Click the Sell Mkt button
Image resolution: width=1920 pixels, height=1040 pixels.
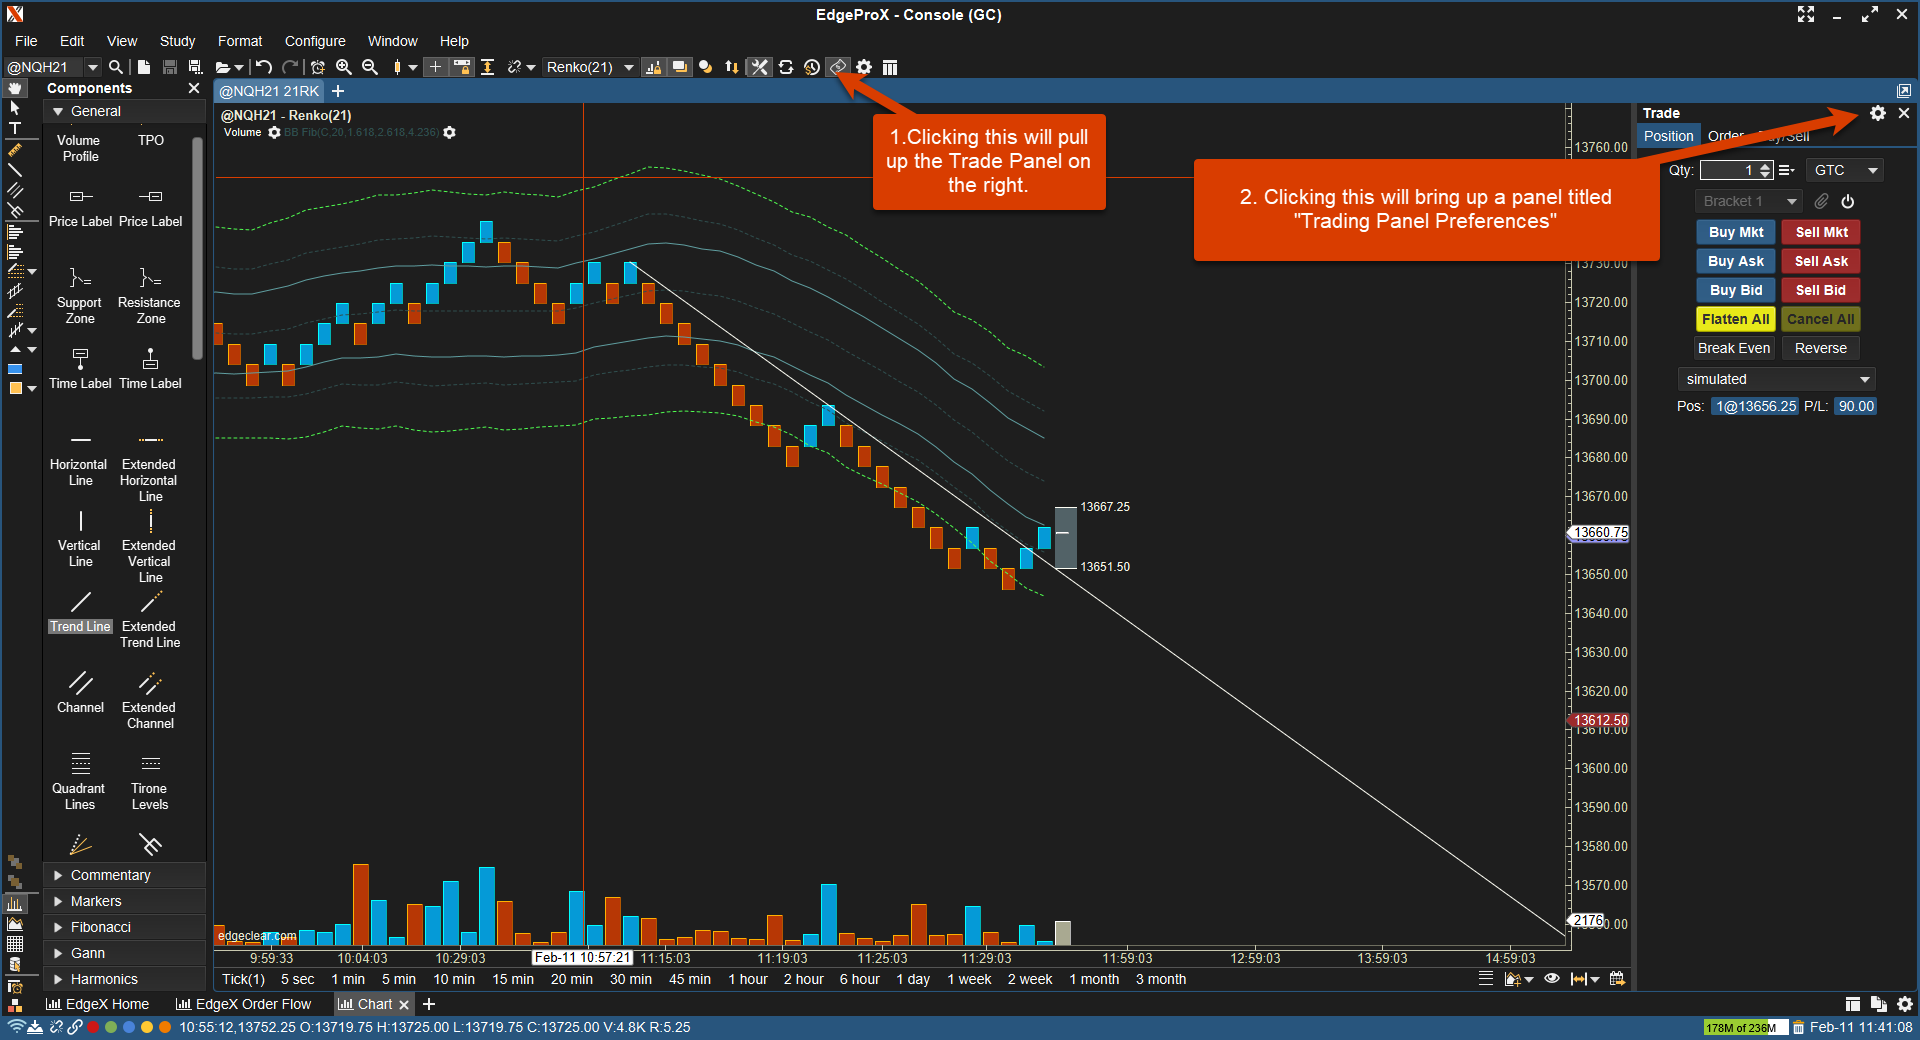click(1821, 232)
